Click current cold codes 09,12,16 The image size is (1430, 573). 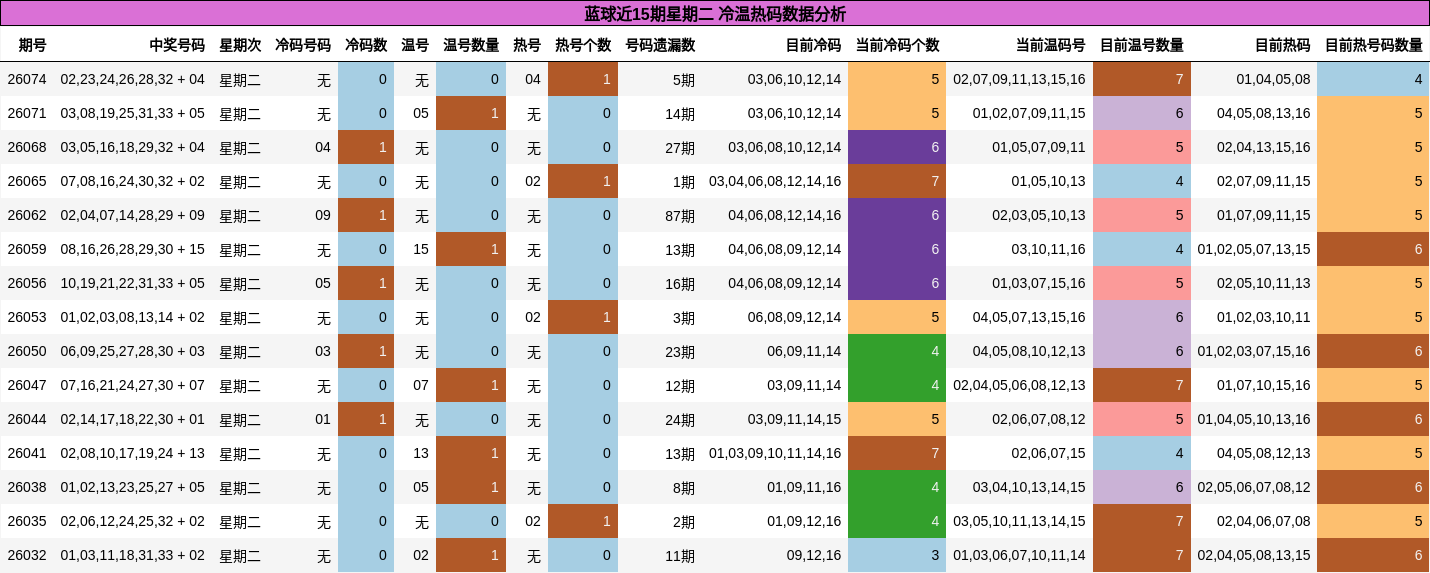click(x=814, y=555)
